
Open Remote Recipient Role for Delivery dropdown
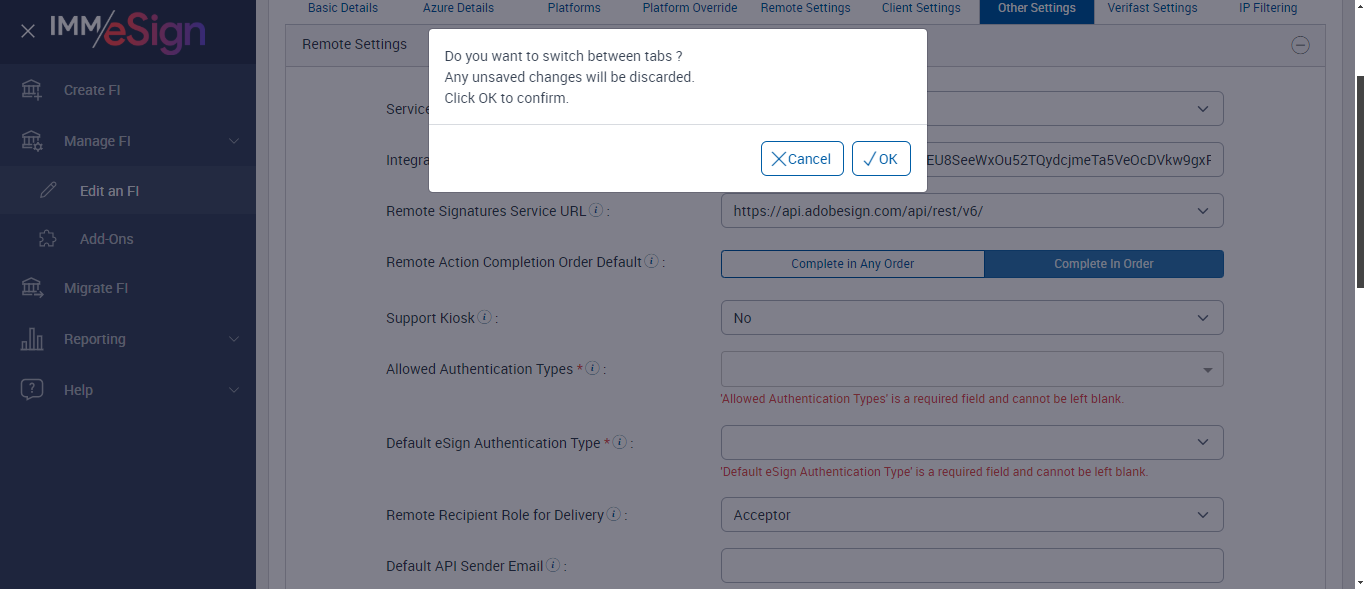(971, 515)
